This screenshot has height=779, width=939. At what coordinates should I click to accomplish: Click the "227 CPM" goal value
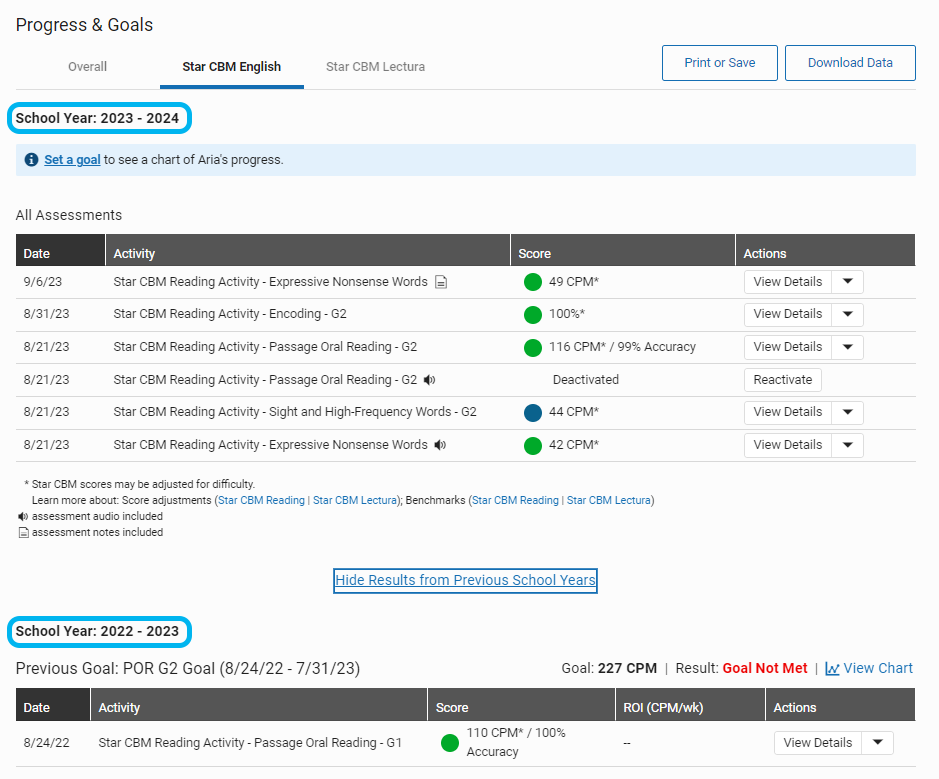coord(627,668)
